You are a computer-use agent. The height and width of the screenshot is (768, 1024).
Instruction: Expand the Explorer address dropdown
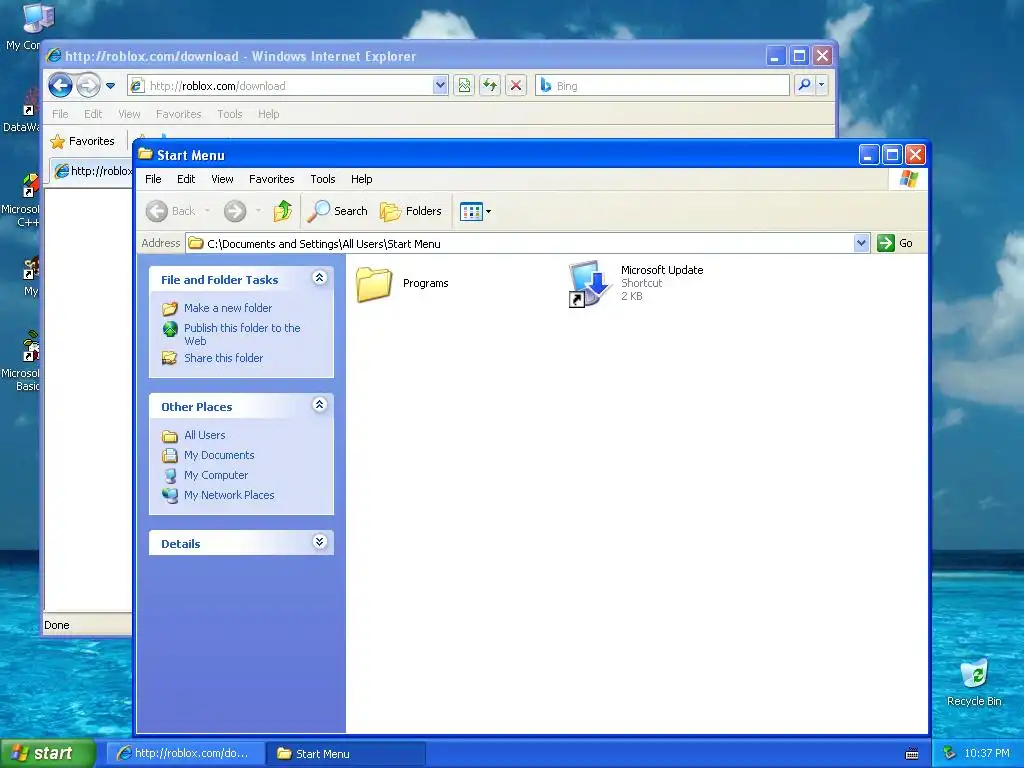coord(861,244)
